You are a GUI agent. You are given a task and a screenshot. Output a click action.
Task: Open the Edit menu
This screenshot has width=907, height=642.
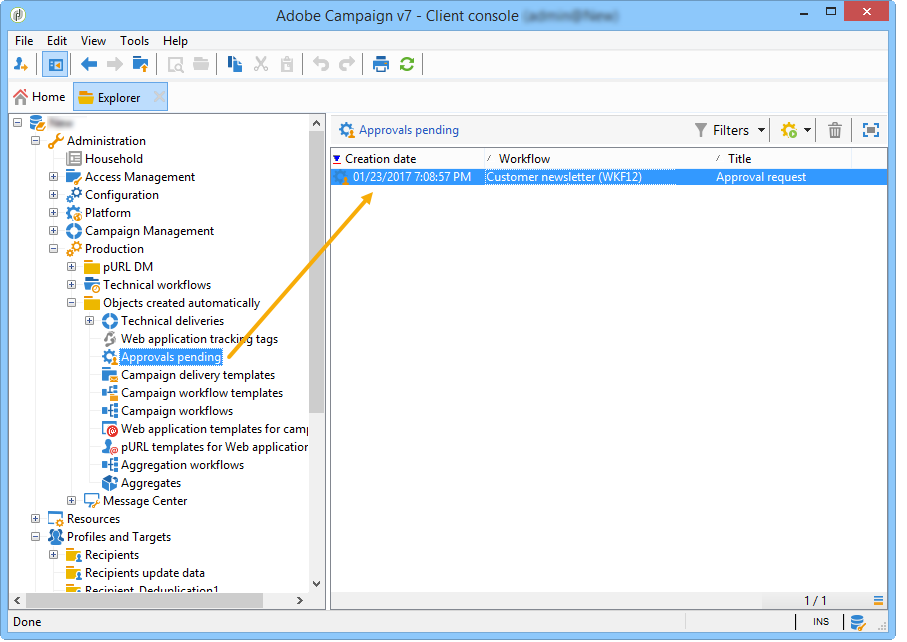click(x=57, y=41)
